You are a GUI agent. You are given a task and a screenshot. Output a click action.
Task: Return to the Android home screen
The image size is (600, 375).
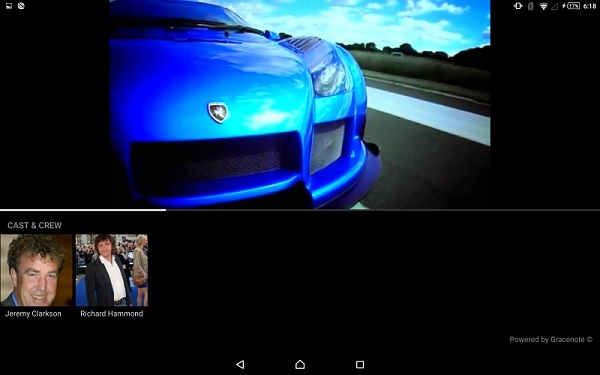tap(300, 364)
